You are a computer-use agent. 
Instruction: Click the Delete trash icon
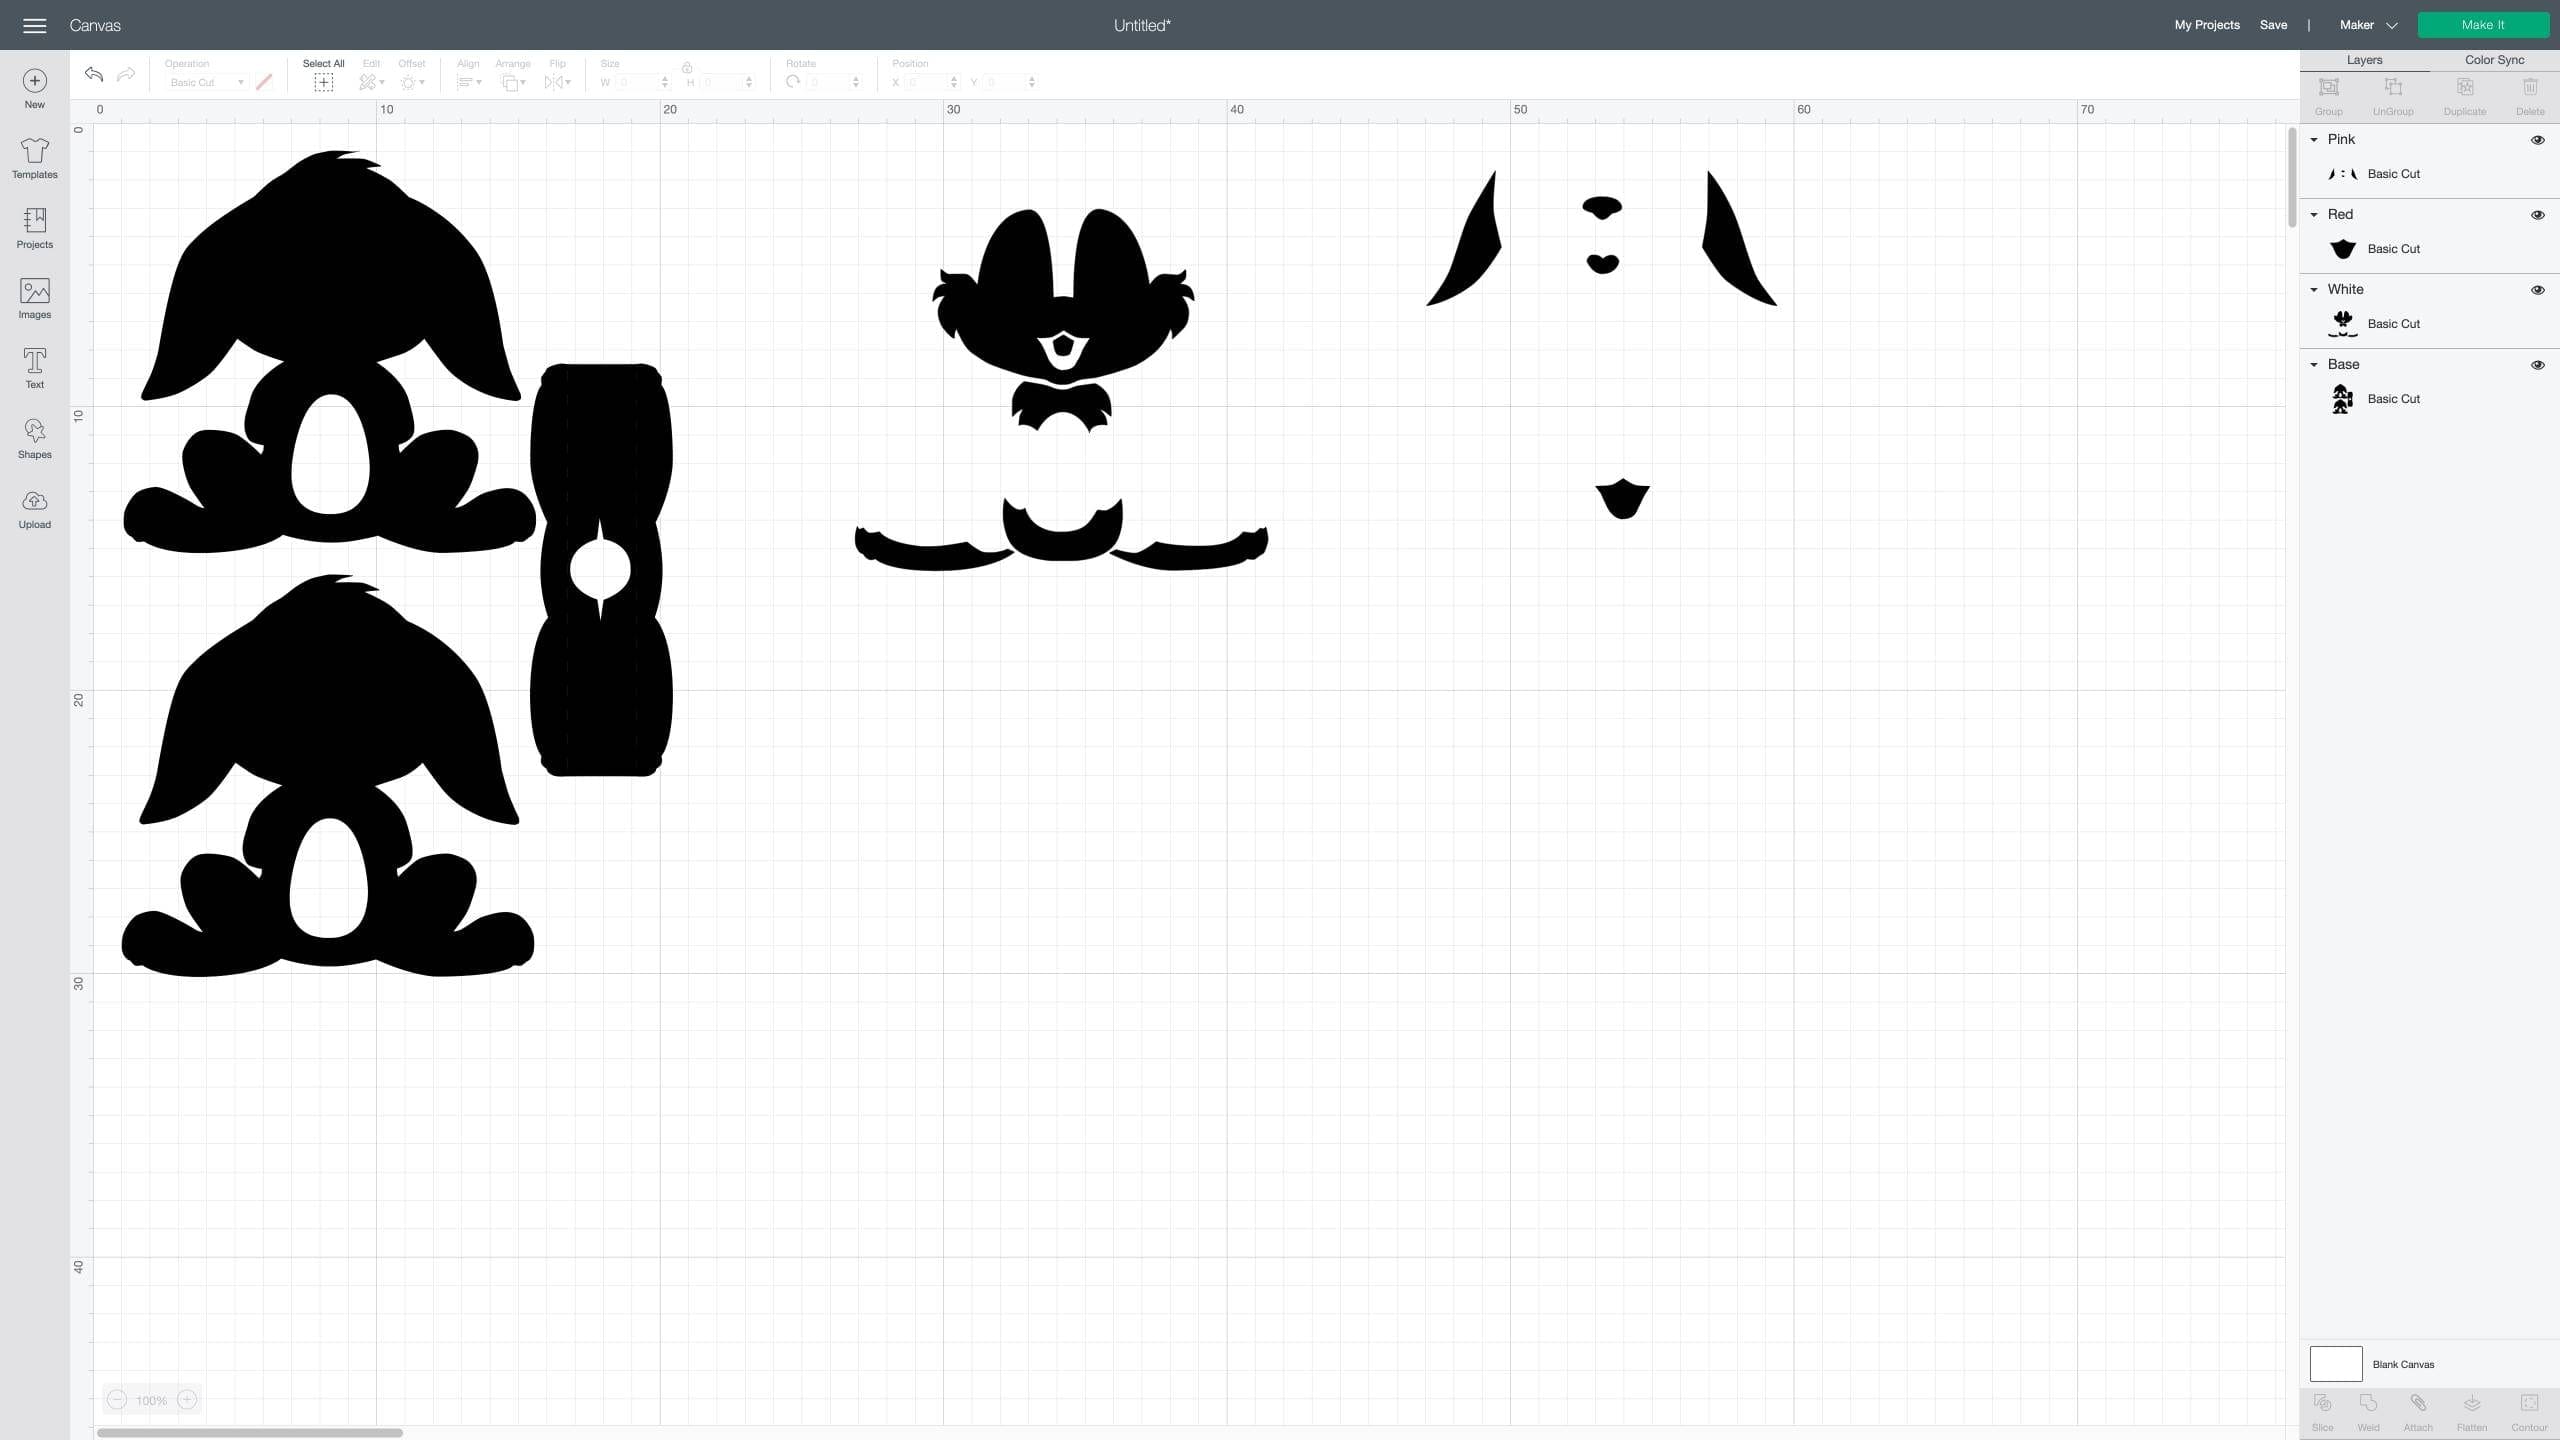coord(2530,88)
